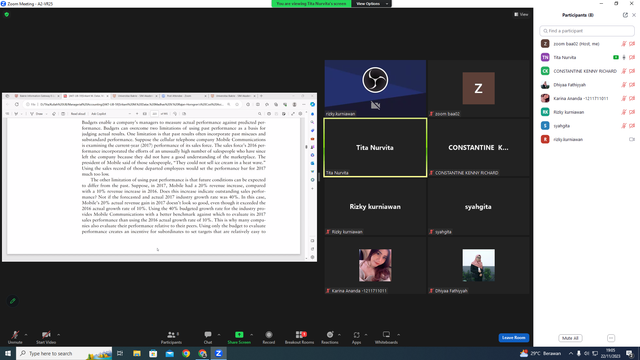Screen dimensions: 640x360
Task: Close the Participants panel
Action: click(634, 15)
